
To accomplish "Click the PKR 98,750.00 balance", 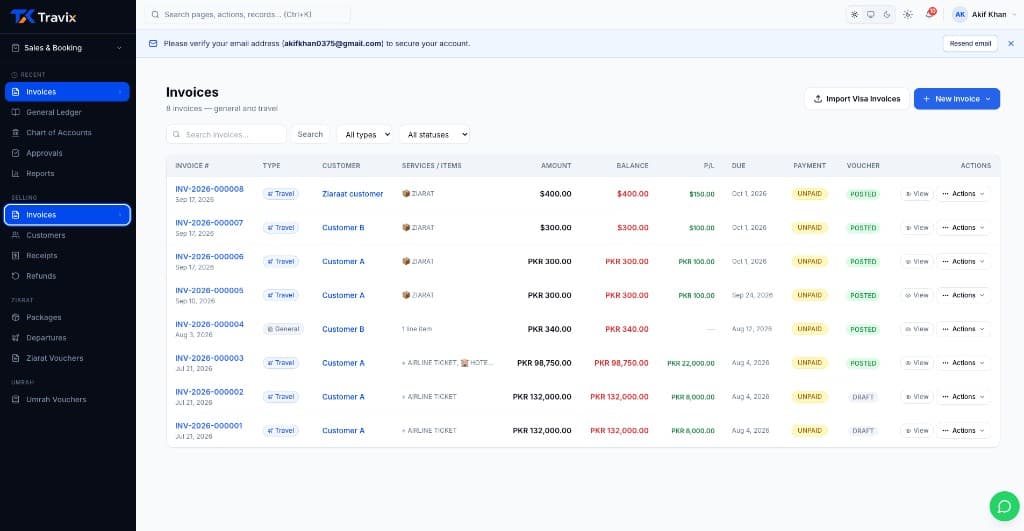I will pos(621,363).
